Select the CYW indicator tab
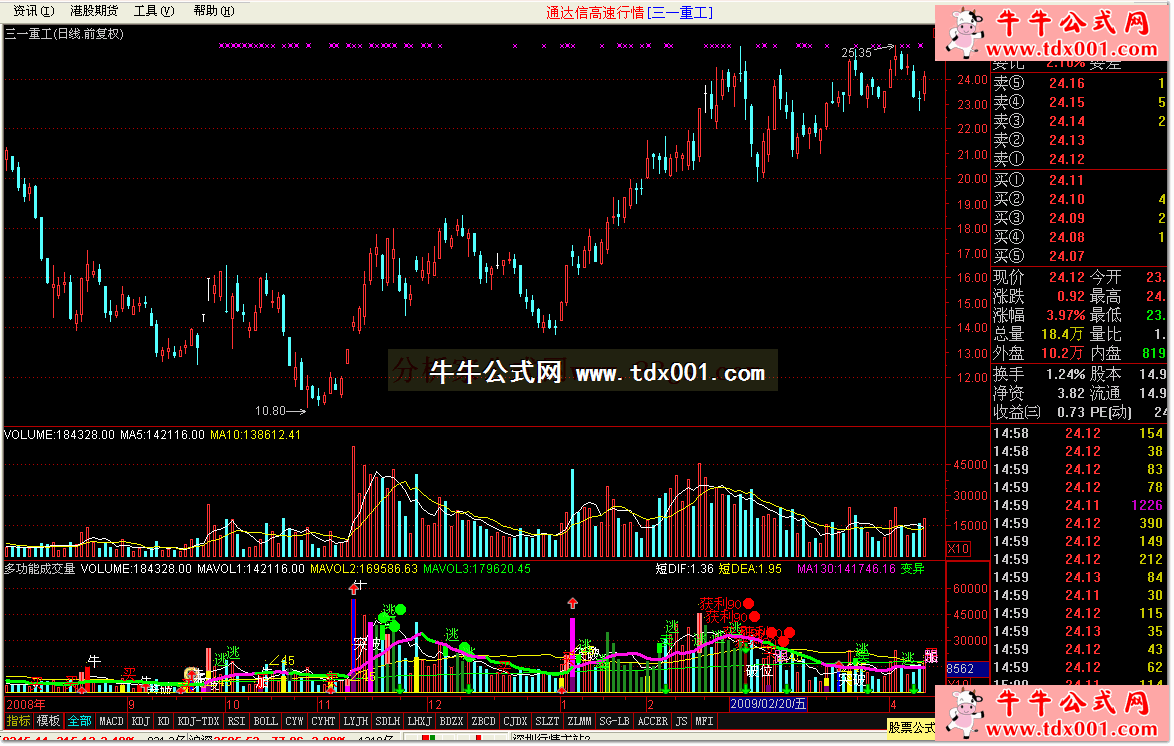Screen dimensions: 1174x746 pyautogui.click(x=294, y=721)
